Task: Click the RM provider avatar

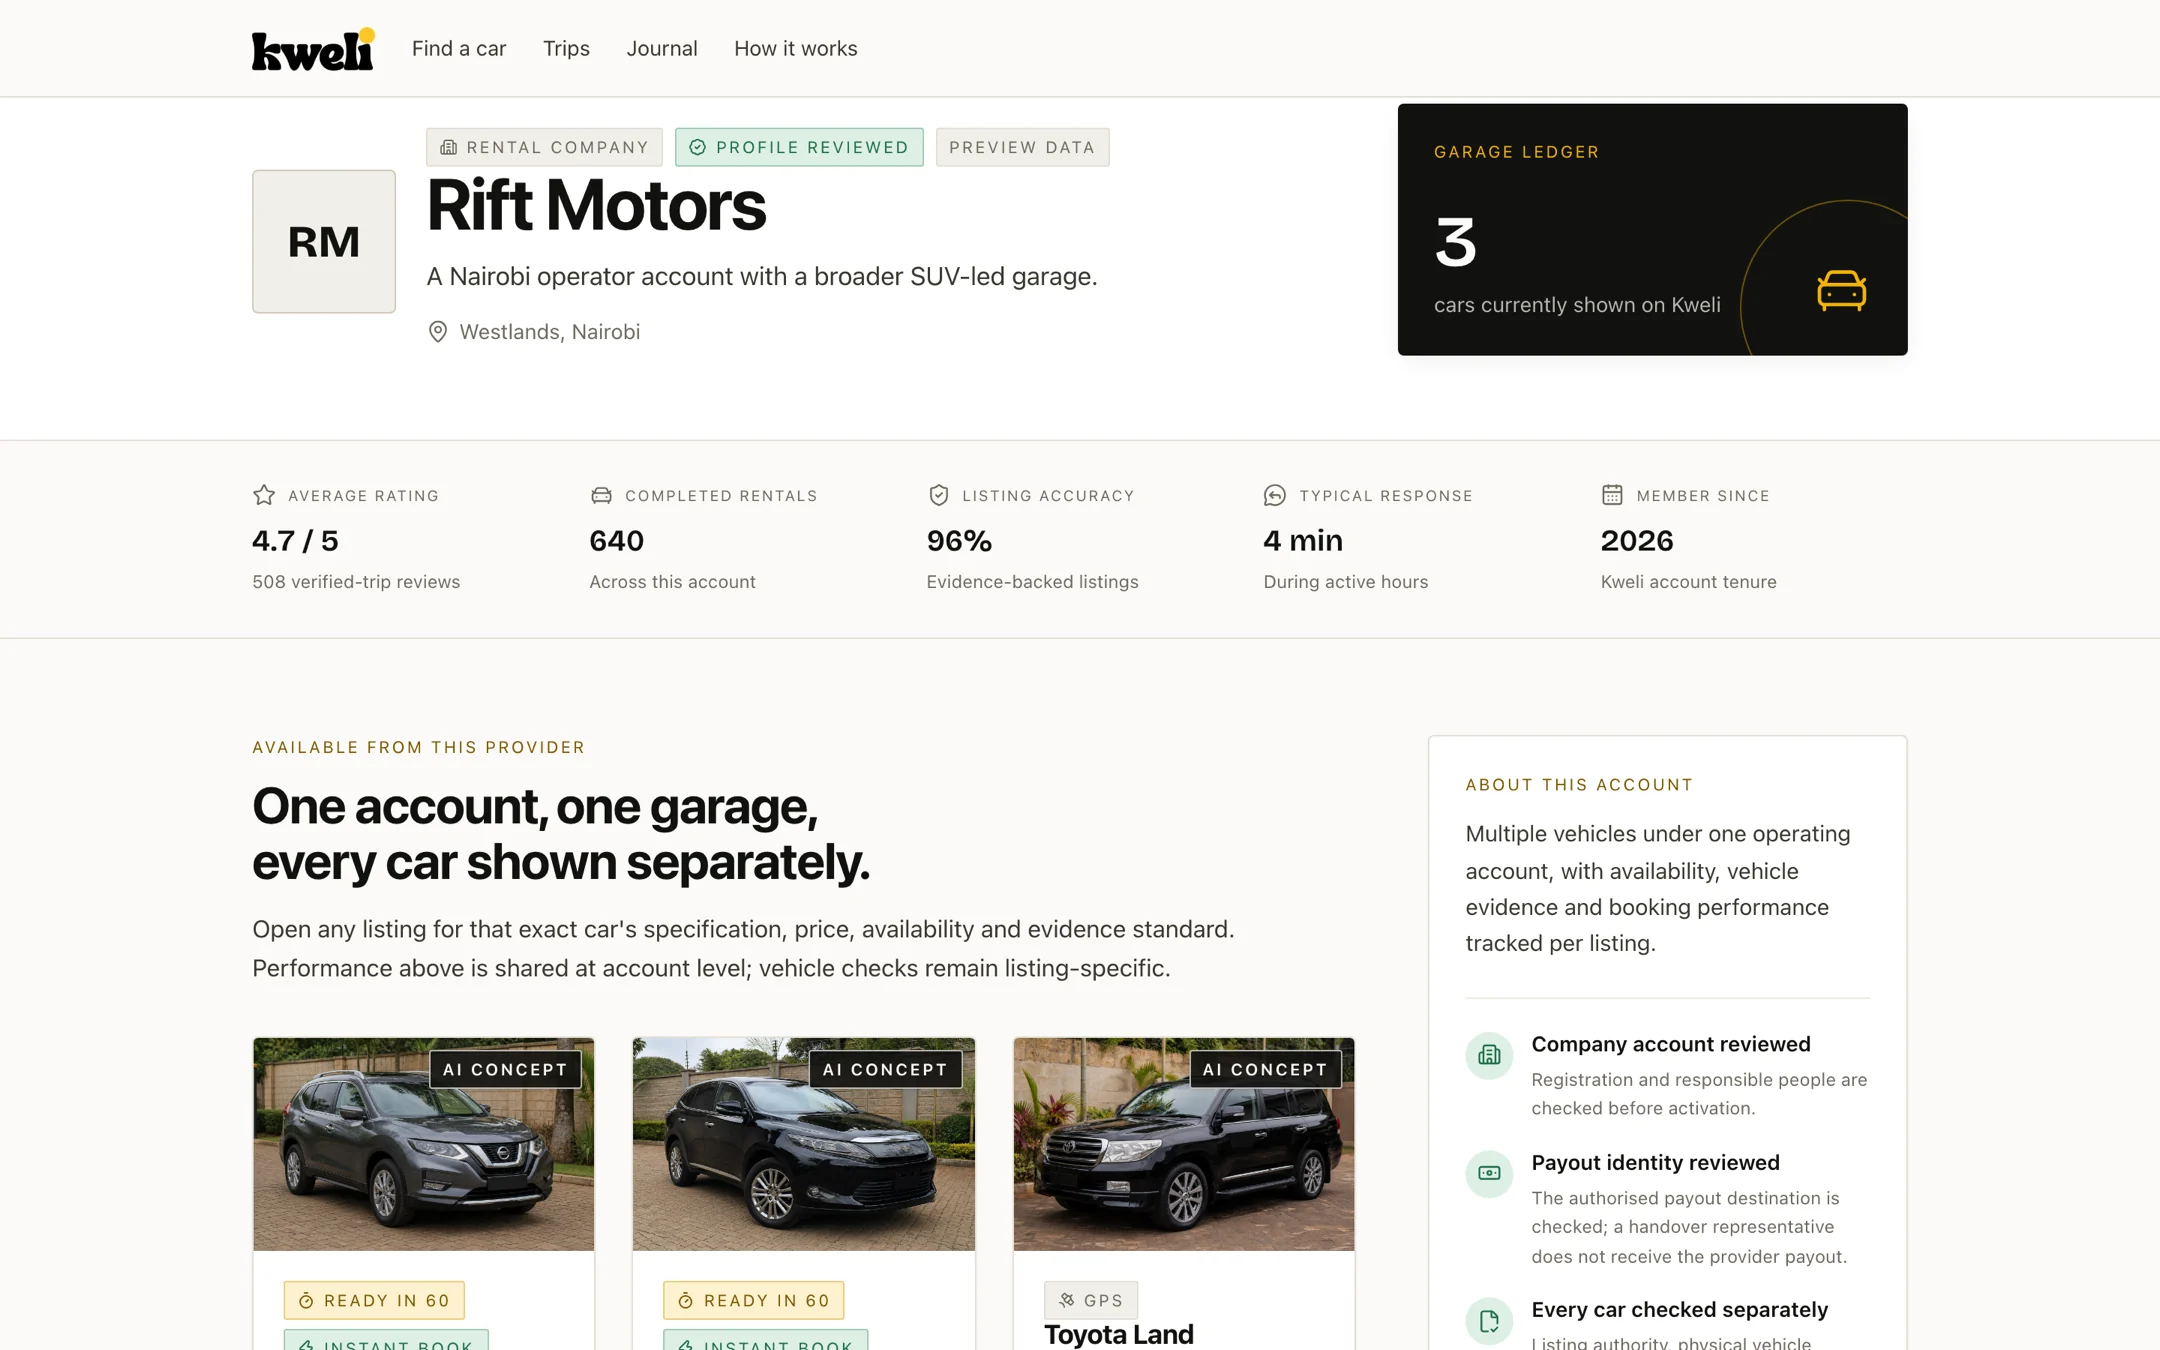Action: pyautogui.click(x=324, y=241)
